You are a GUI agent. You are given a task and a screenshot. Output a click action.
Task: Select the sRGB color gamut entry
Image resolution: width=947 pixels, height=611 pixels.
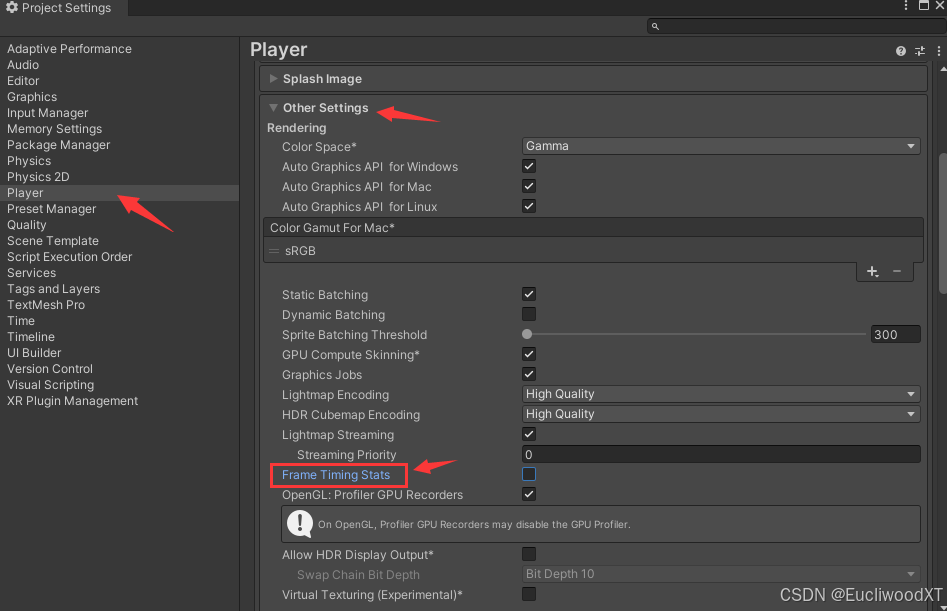point(593,251)
